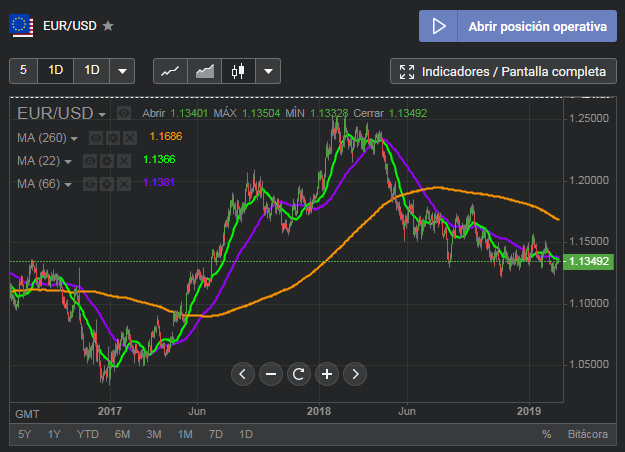625x452 pixels.
Task: Select the 1M time range
Action: pyautogui.click(x=185, y=434)
